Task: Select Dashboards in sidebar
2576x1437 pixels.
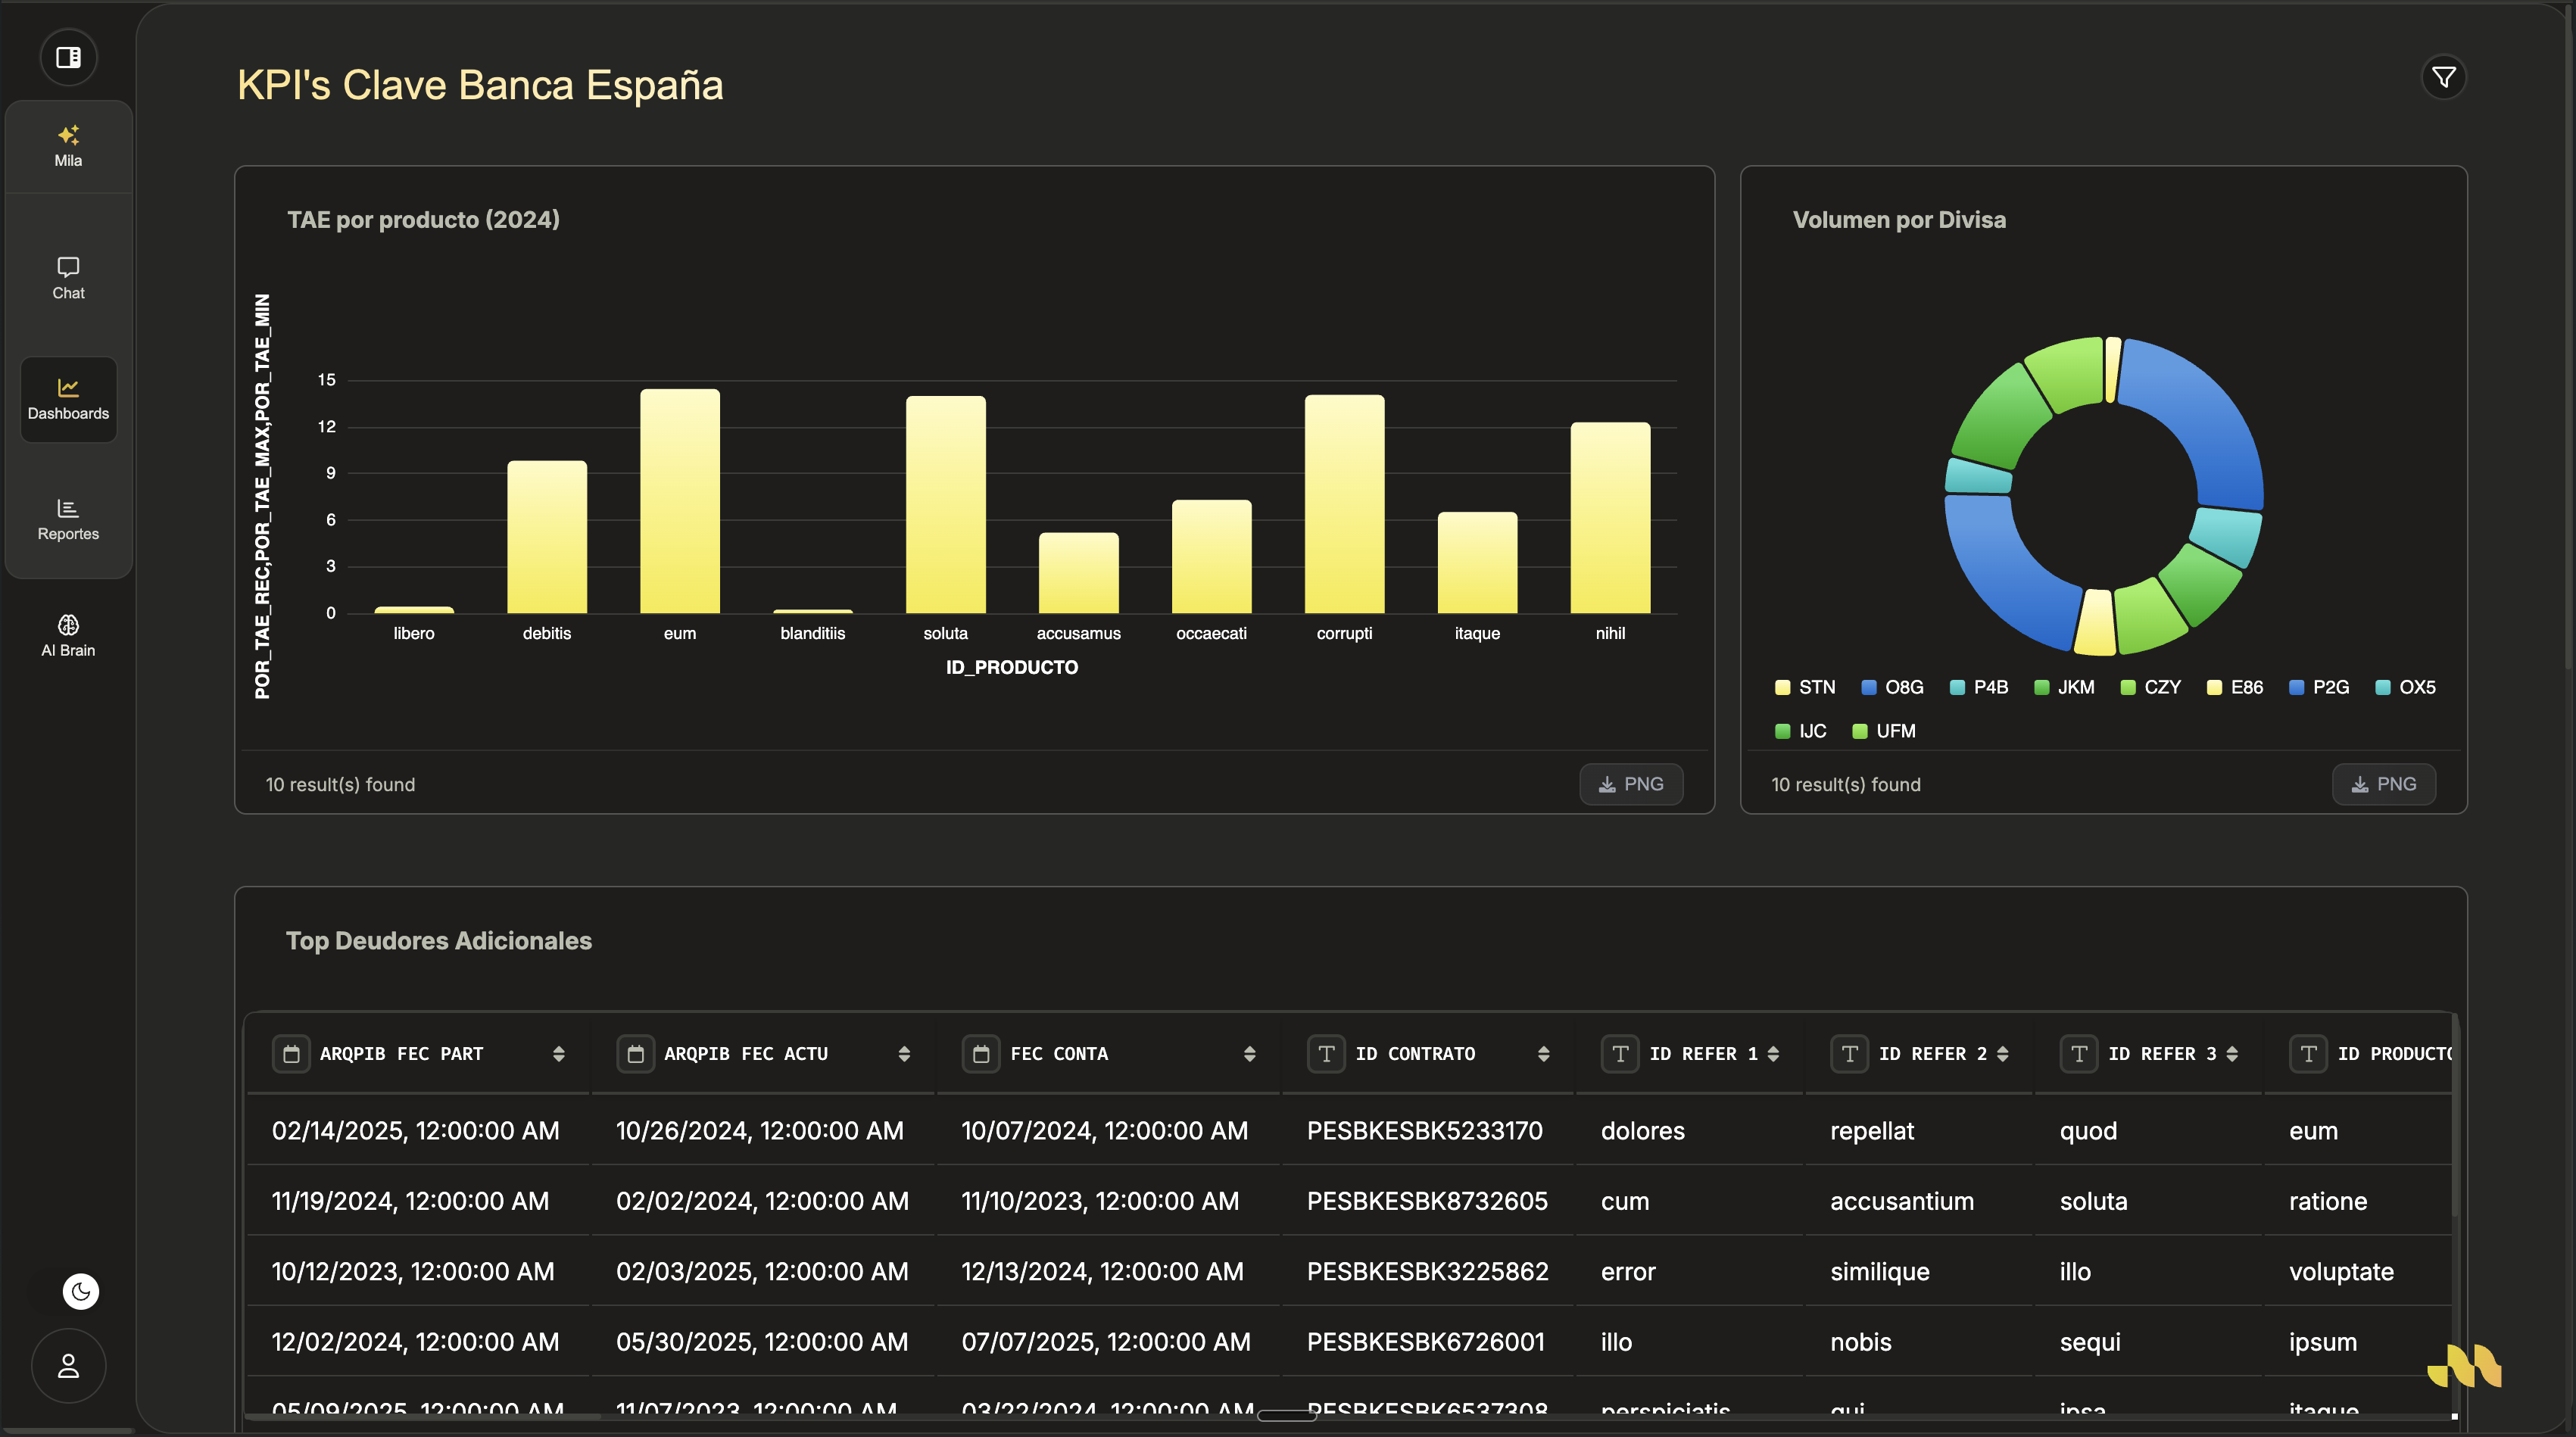Action: point(68,399)
